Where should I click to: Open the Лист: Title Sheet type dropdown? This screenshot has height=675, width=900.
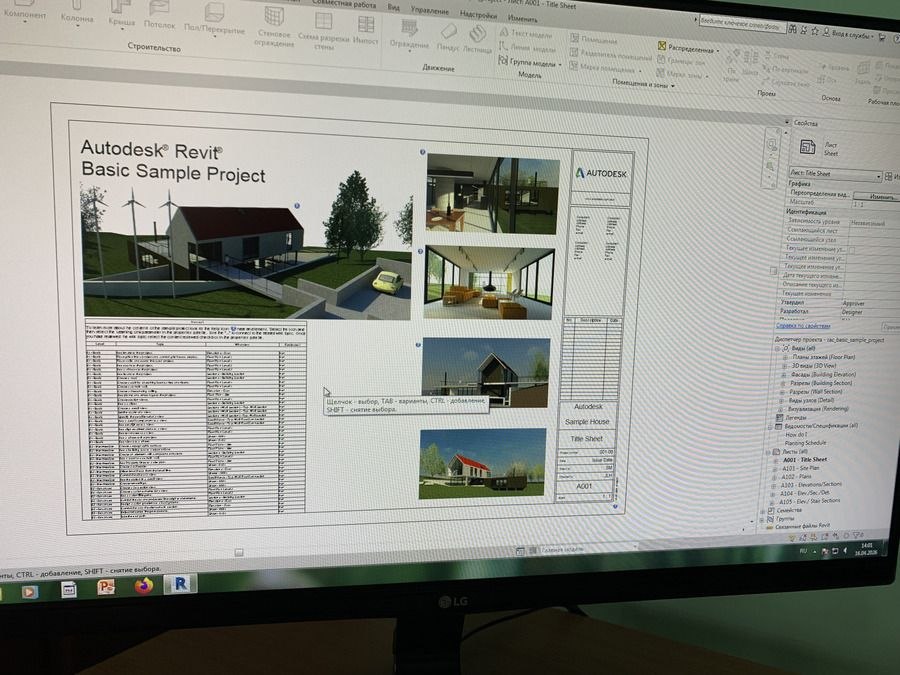tap(835, 176)
